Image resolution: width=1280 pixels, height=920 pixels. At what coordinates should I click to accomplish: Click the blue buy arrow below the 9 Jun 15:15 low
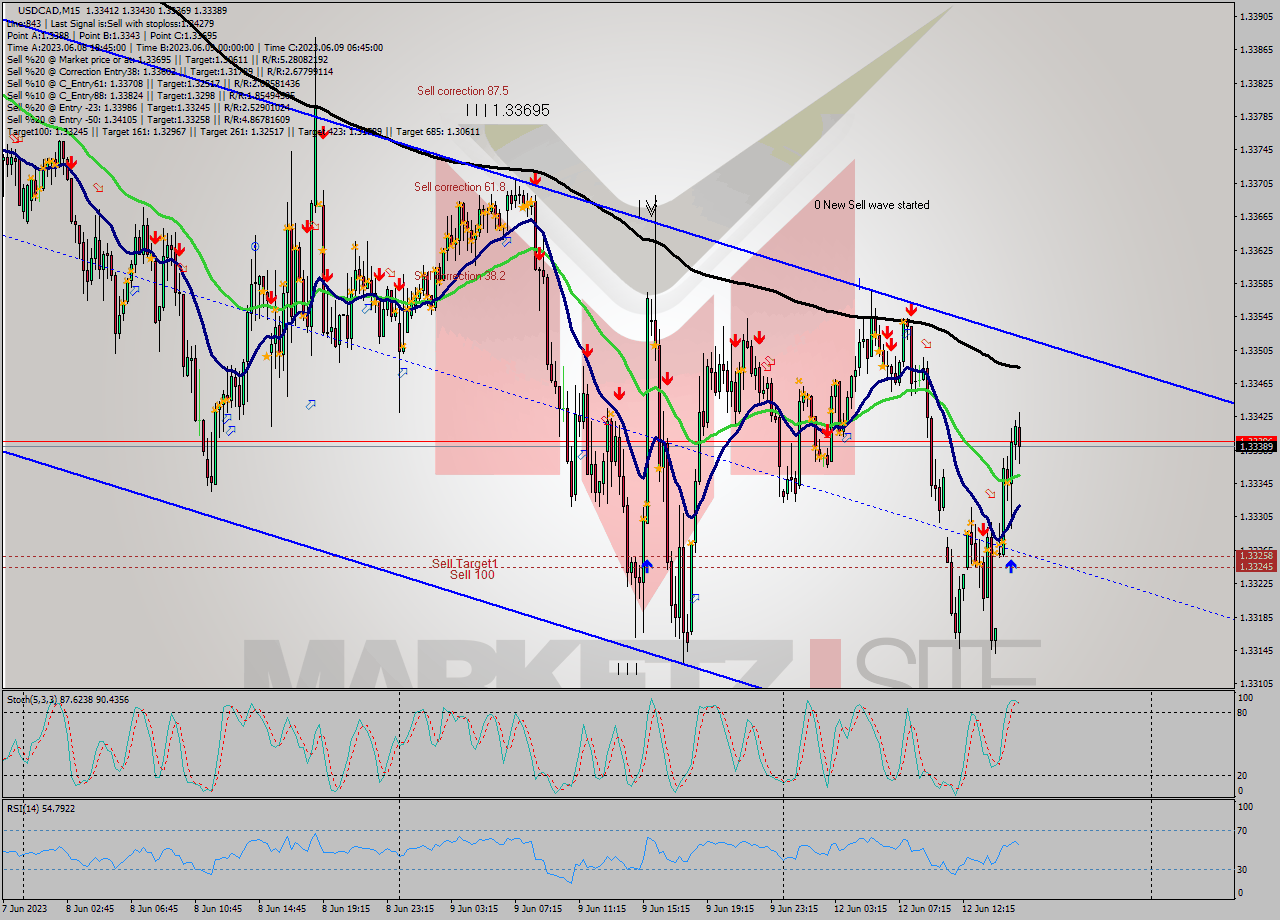pos(647,566)
